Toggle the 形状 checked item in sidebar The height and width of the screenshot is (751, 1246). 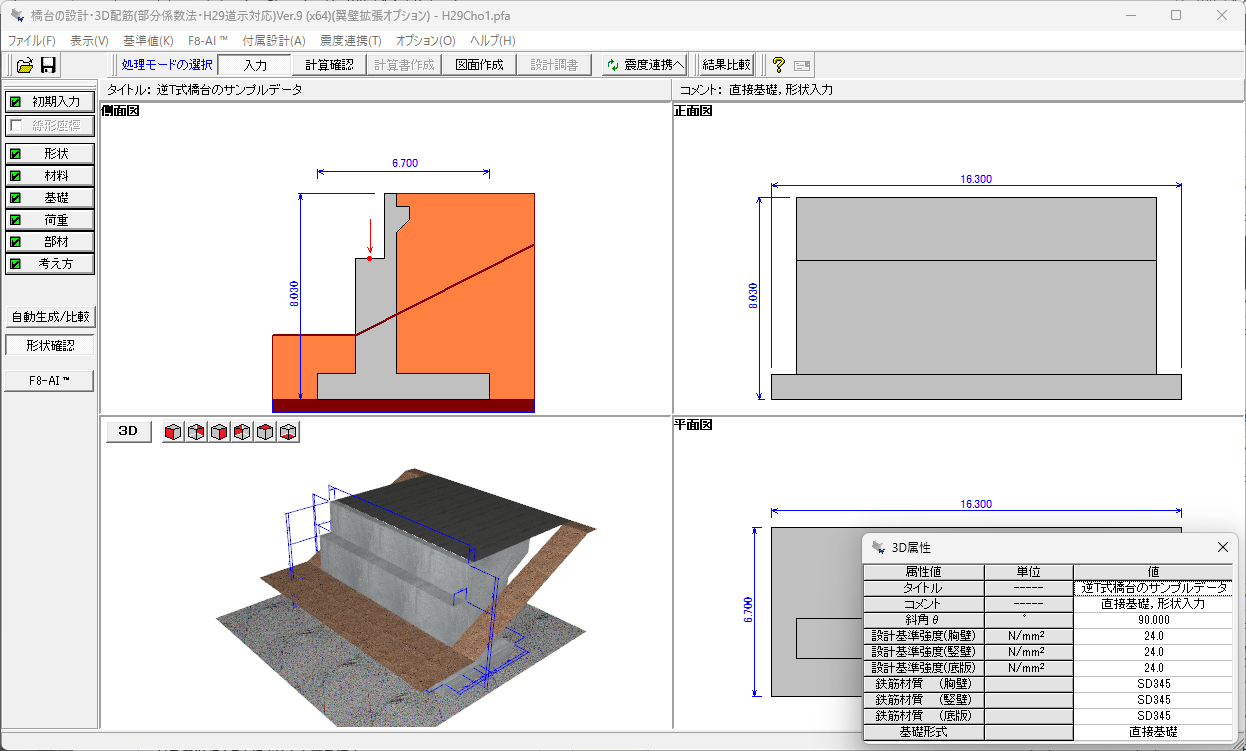pyautogui.click(x=50, y=154)
